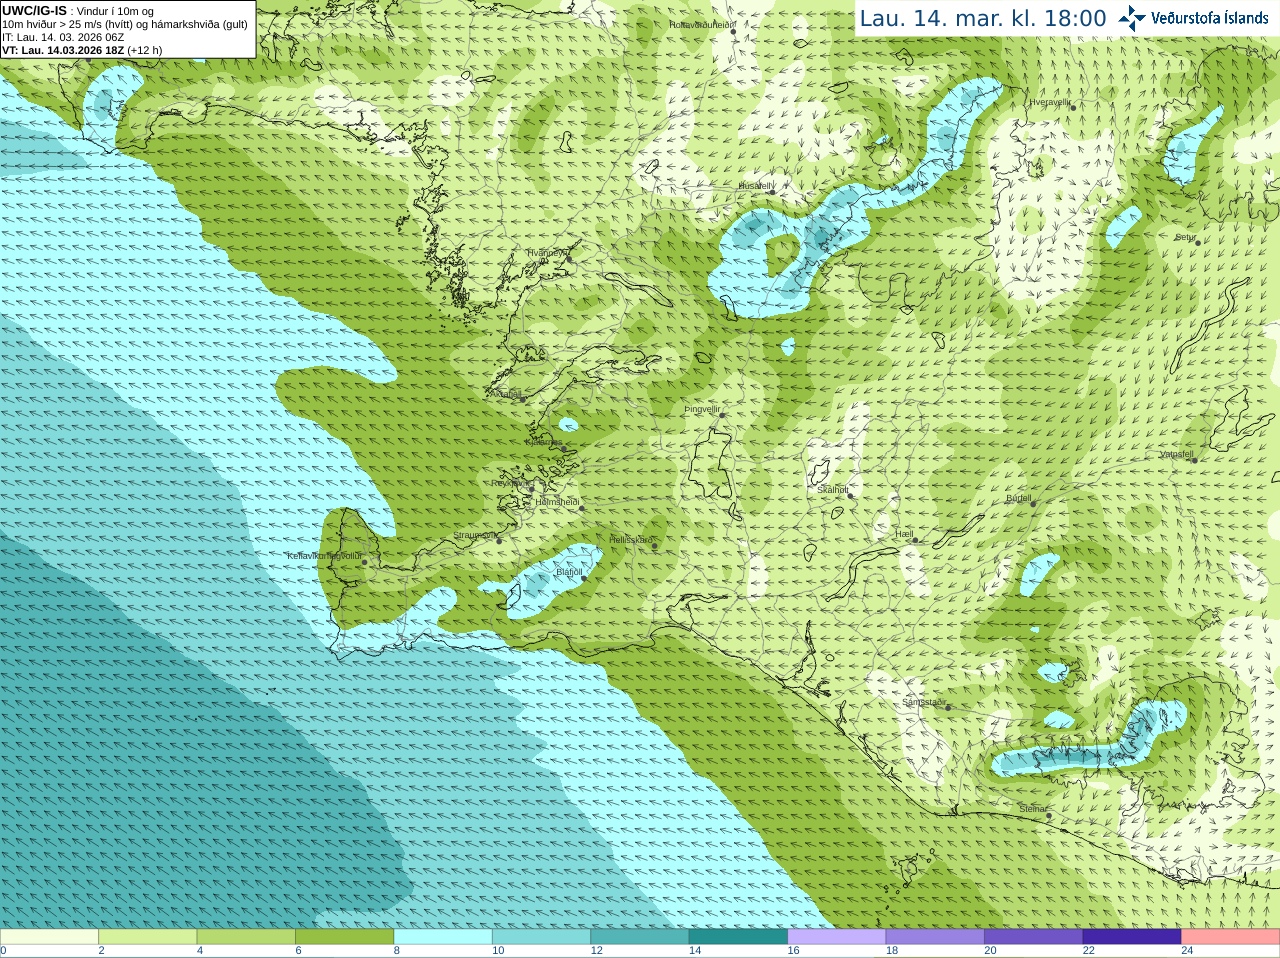The width and height of the screenshot is (1280, 958).
Task: Click the Veðurstofa Íslands logo icon
Action: pyautogui.click(x=1132, y=18)
